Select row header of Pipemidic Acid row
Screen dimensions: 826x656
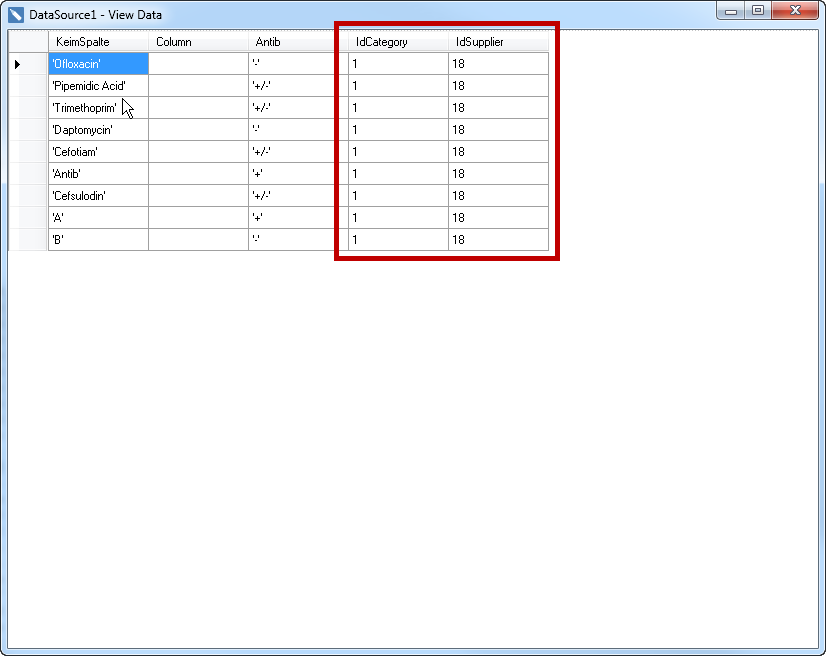pyautogui.click(x=28, y=86)
